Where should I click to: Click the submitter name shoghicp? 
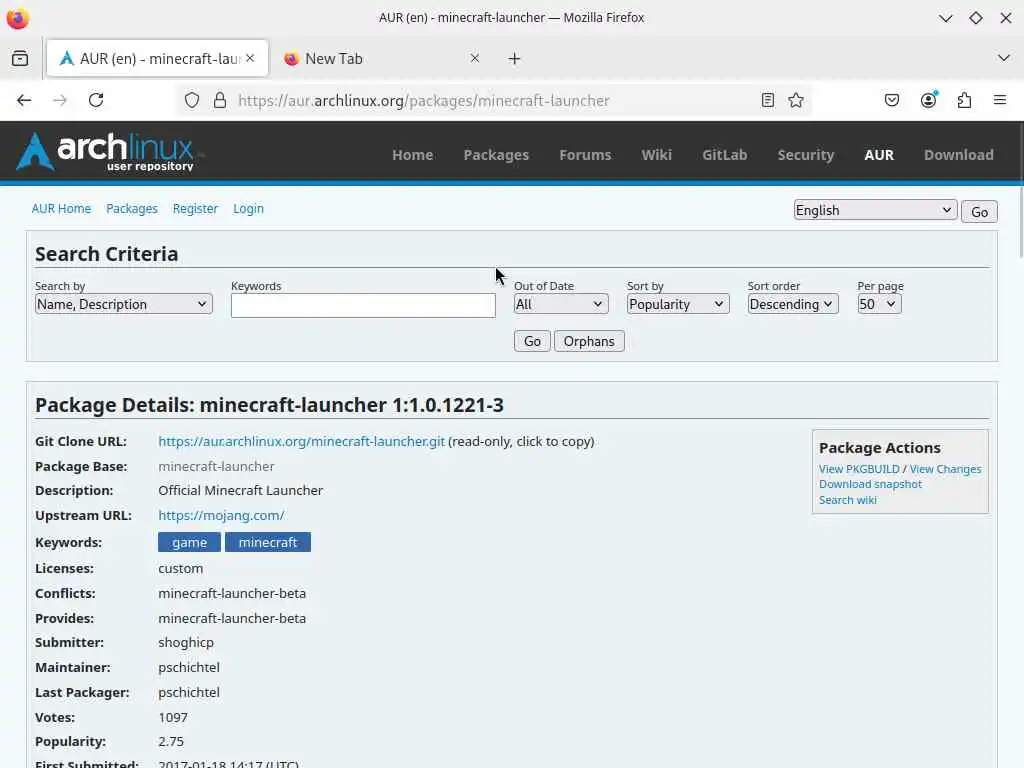pos(185,643)
